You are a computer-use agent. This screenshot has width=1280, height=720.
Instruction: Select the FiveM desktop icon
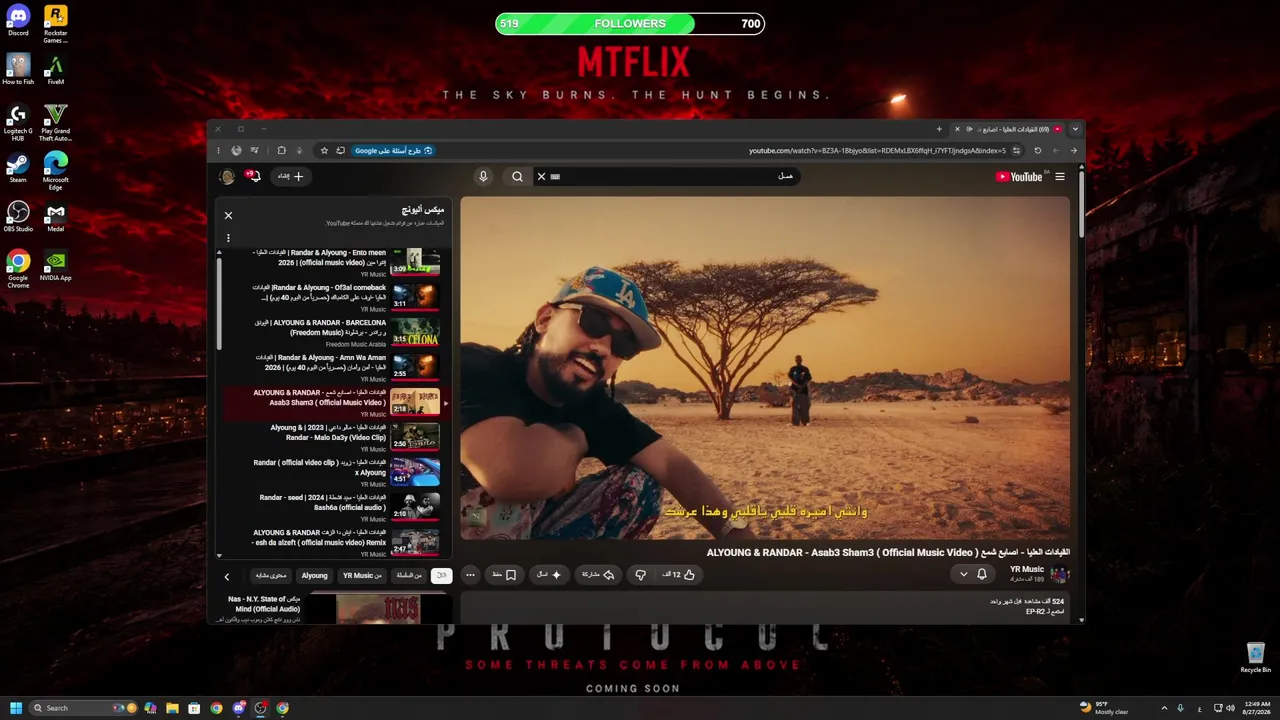pos(56,69)
